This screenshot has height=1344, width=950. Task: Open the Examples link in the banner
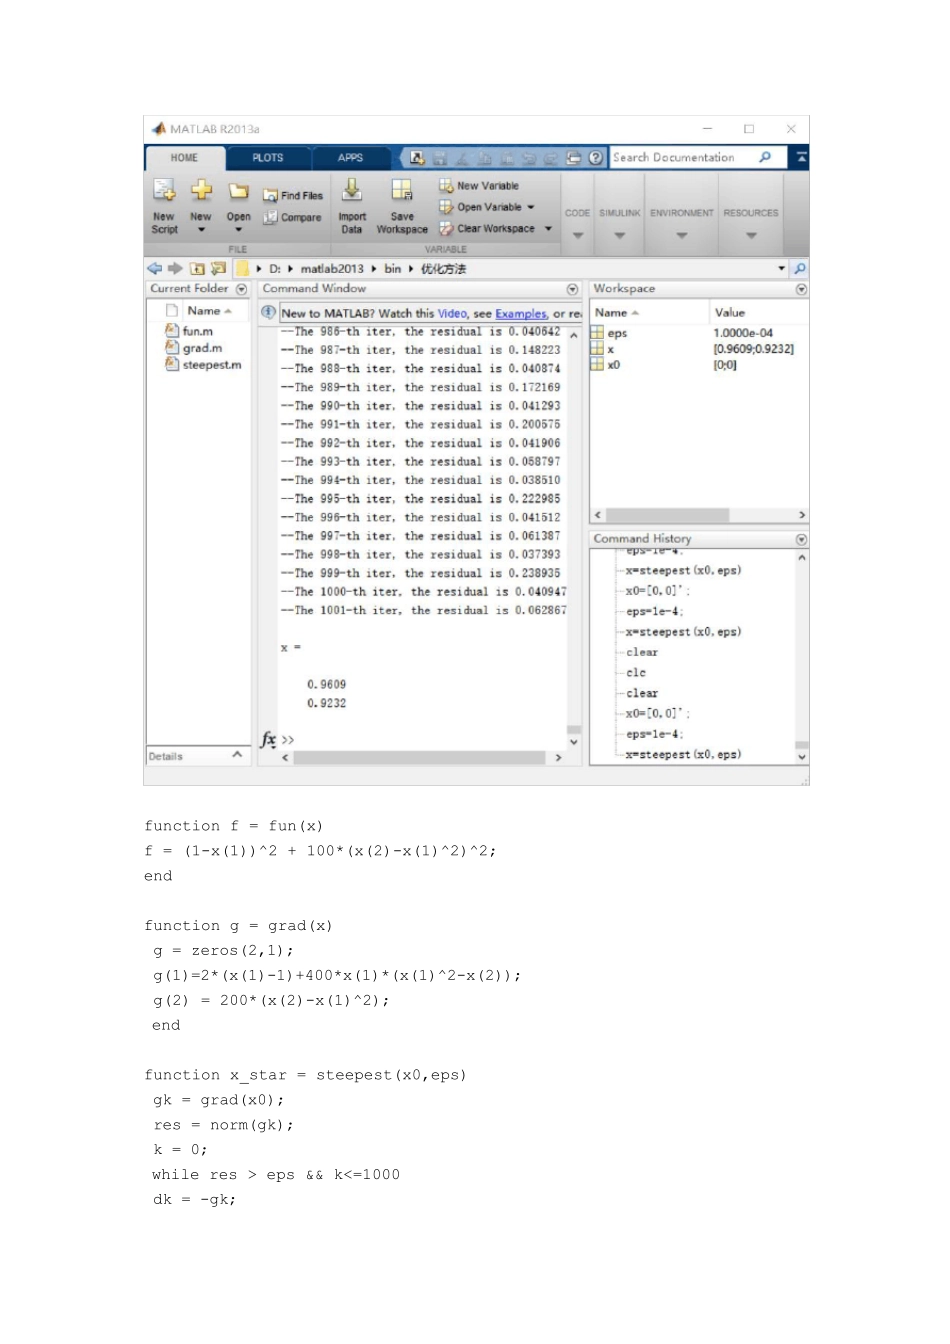[x=521, y=314]
